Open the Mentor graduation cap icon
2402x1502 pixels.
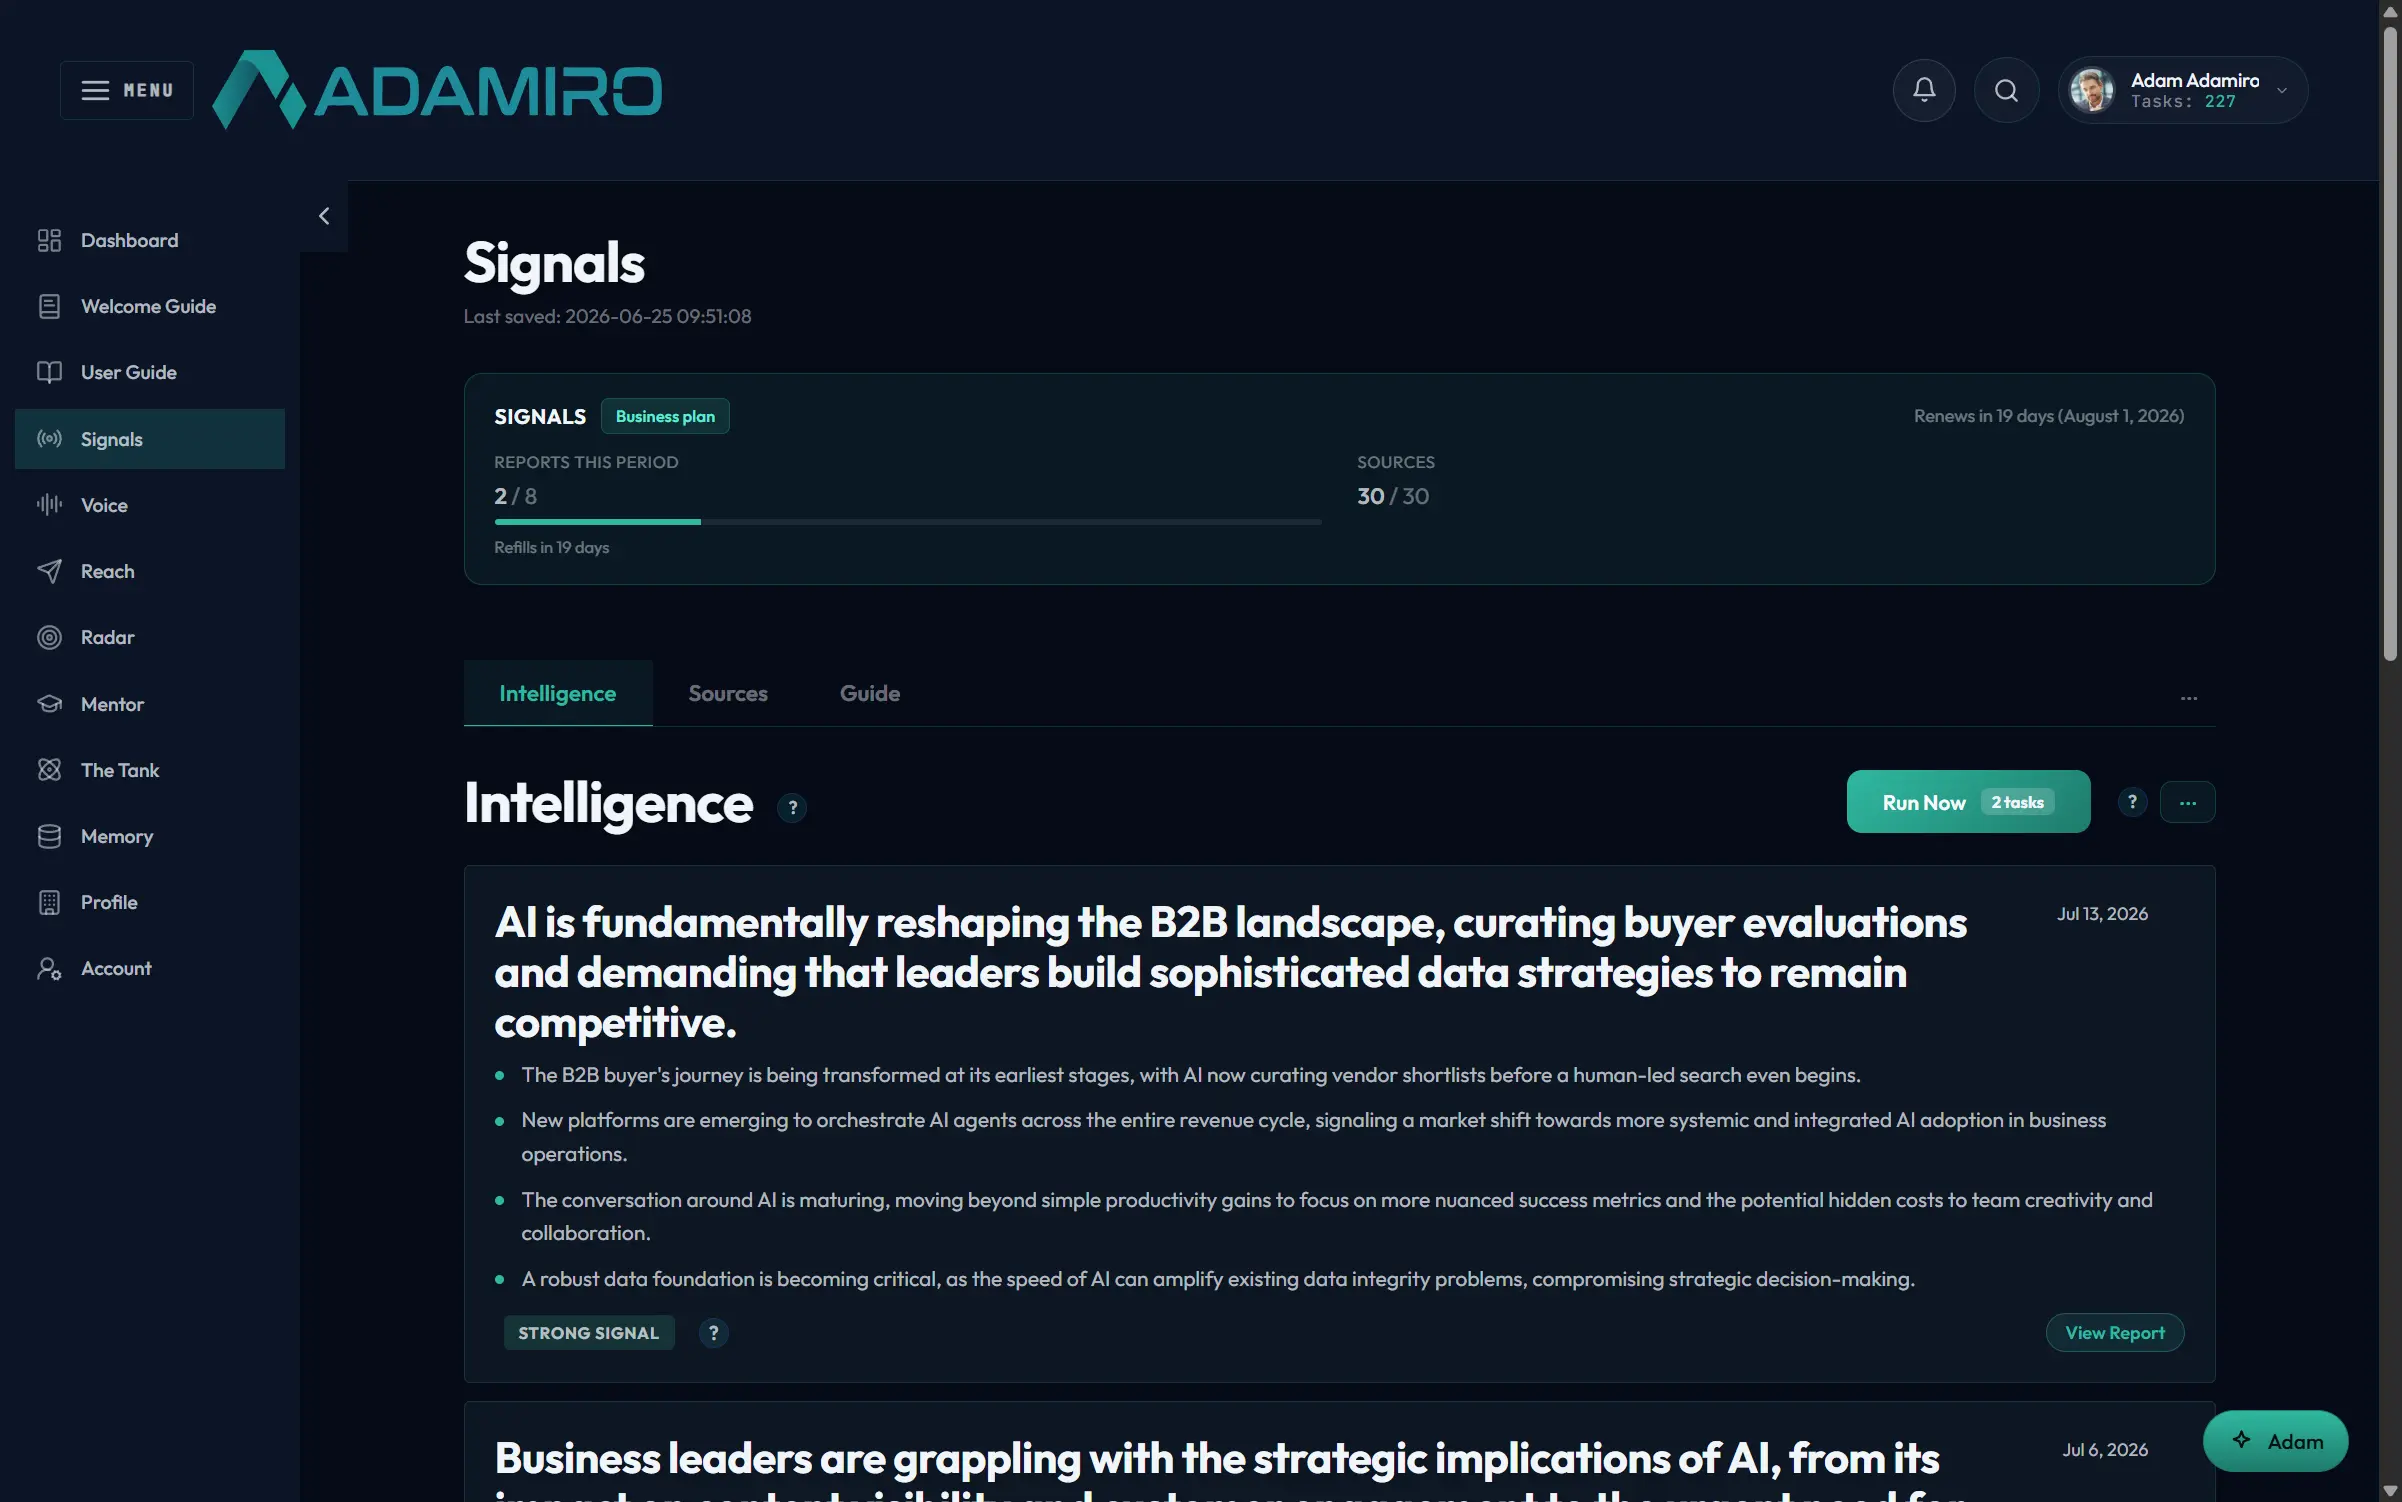49,704
